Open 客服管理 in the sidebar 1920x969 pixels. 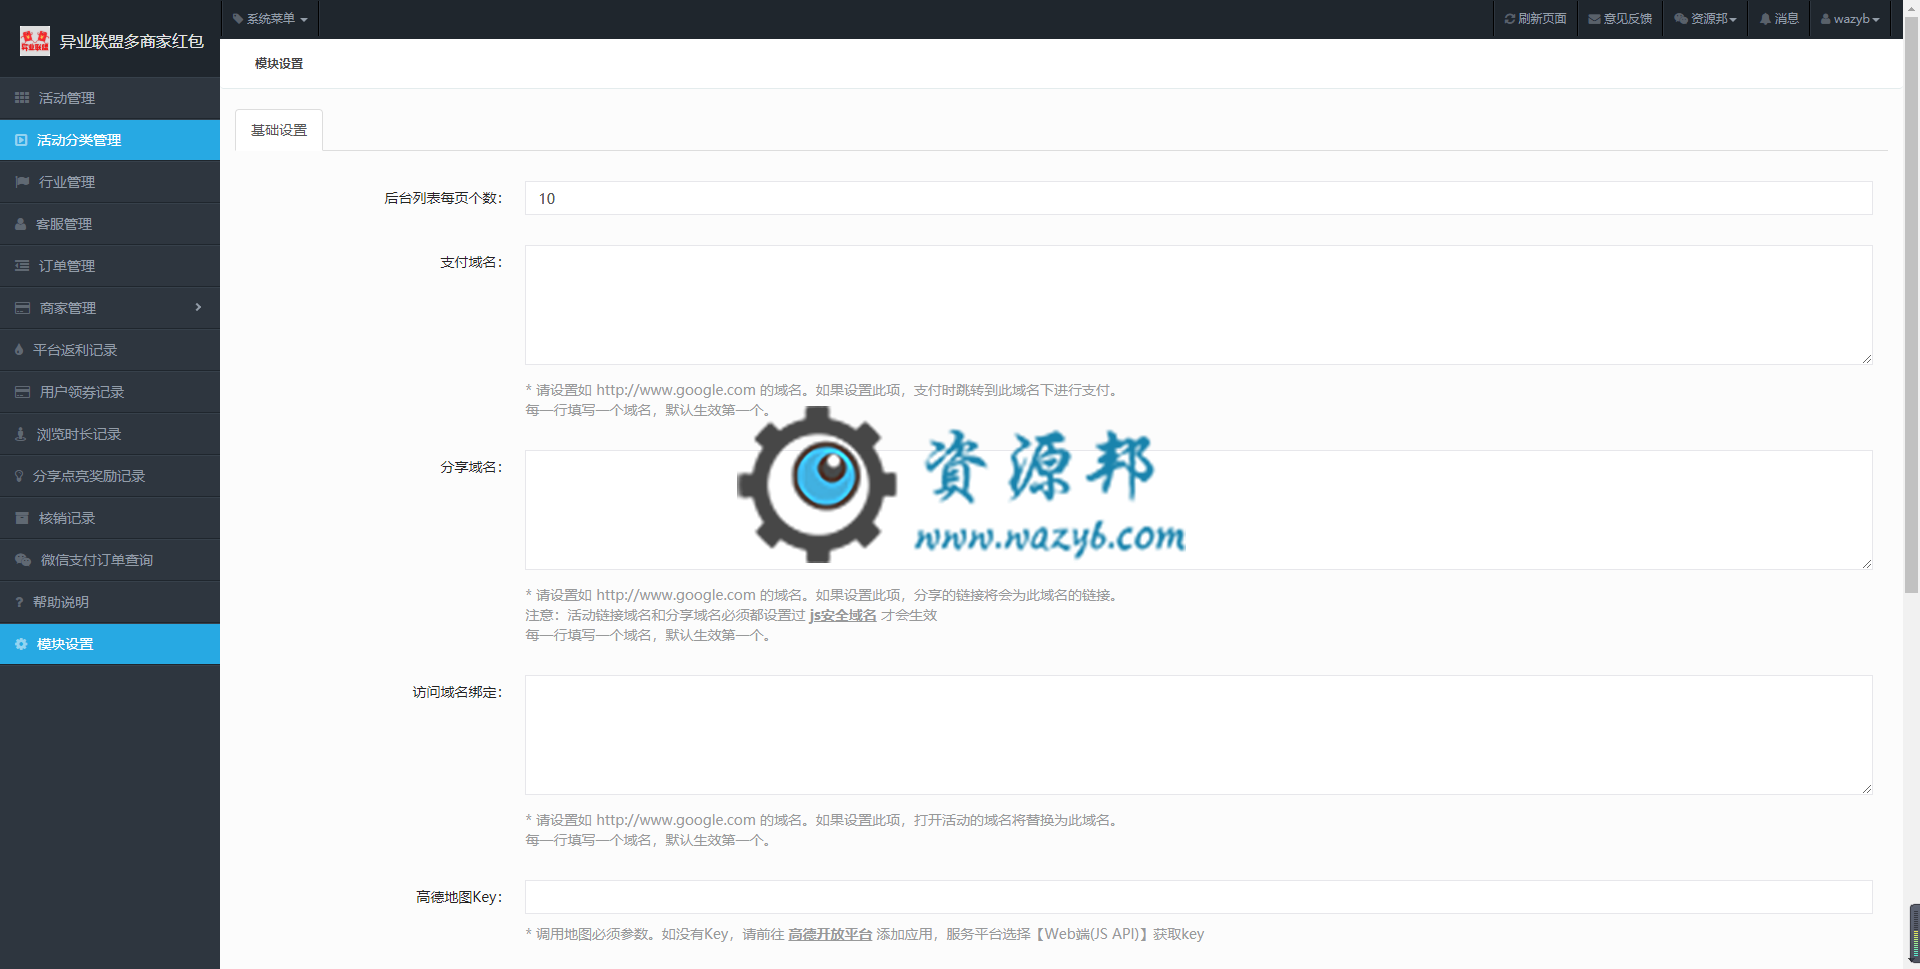click(x=110, y=224)
